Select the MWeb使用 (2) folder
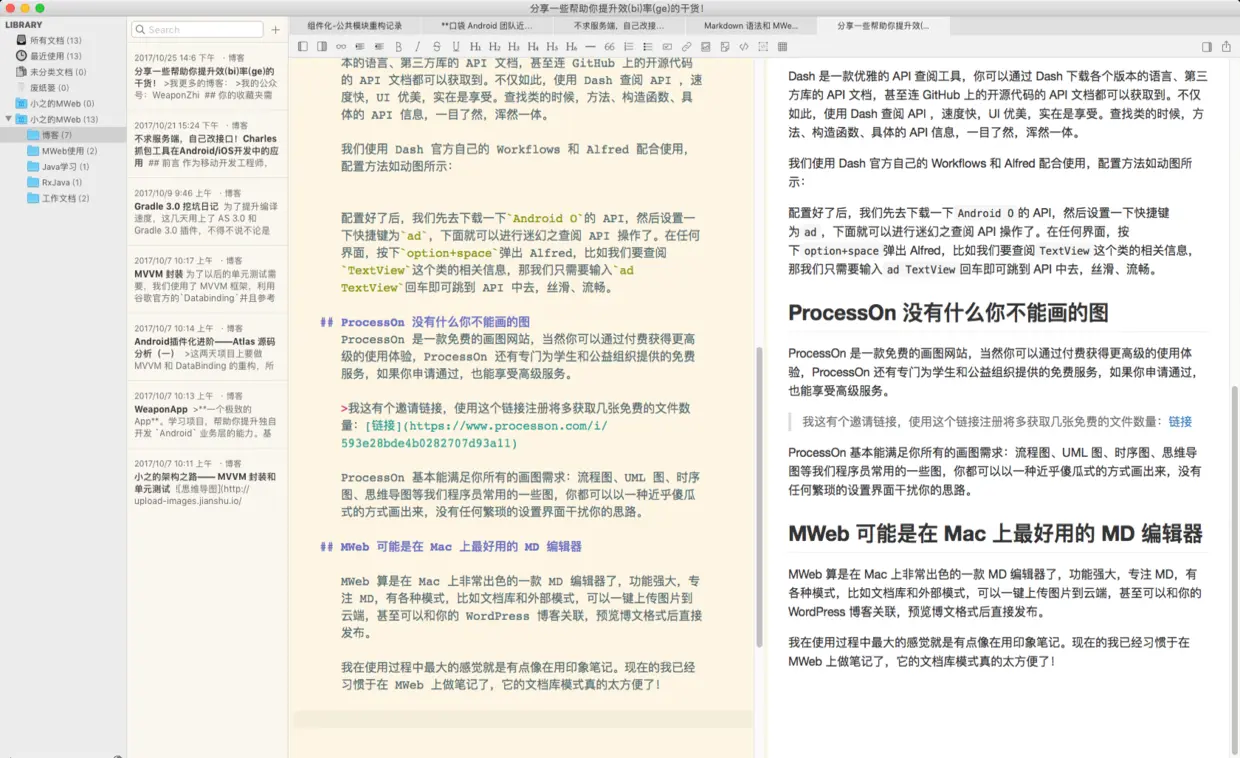 (x=62, y=151)
